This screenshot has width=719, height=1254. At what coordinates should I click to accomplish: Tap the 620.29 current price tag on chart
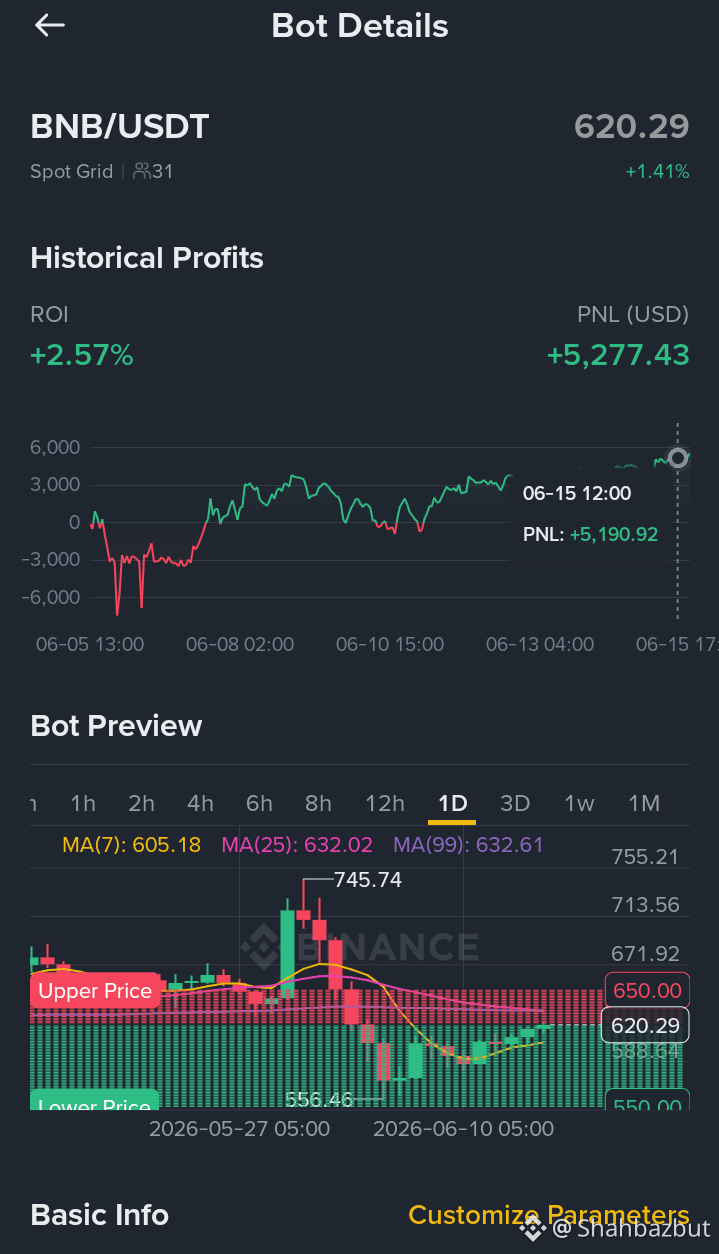pyautogui.click(x=645, y=1025)
